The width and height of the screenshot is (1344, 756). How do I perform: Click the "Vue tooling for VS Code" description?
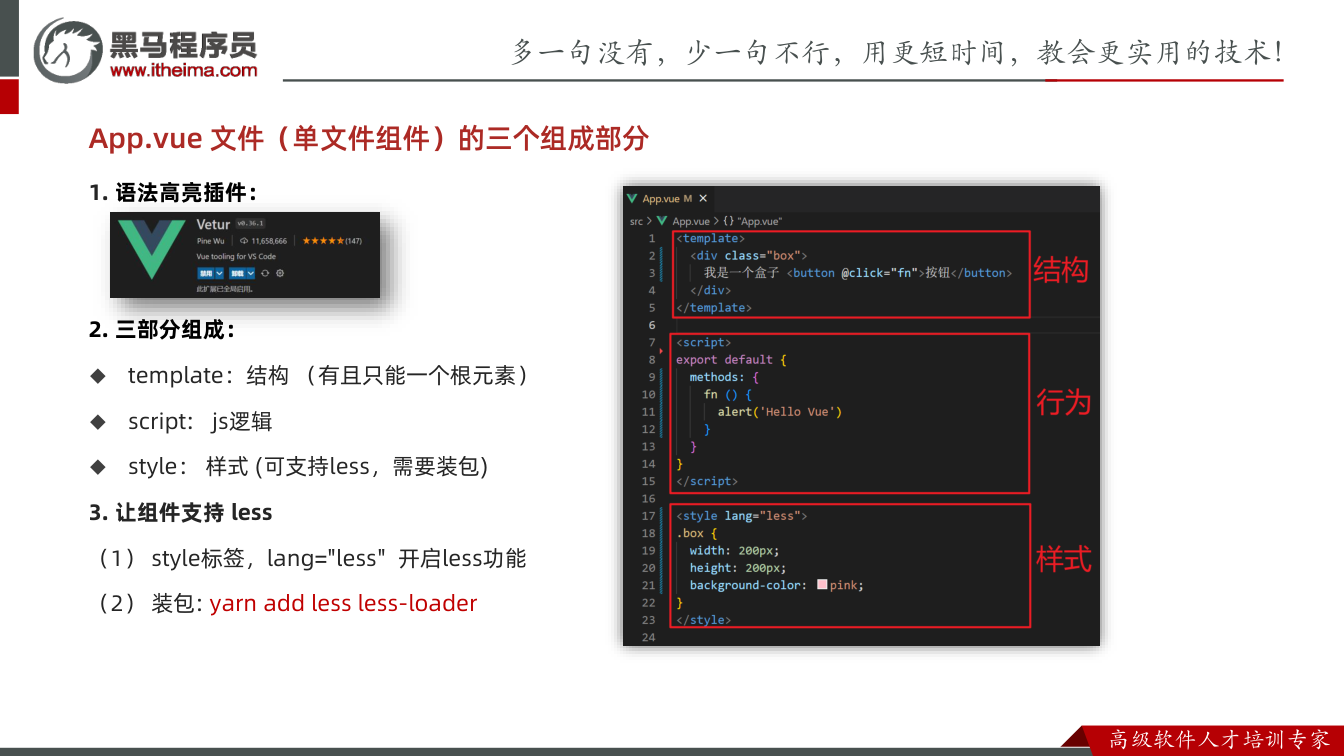pyautogui.click(x=236, y=257)
